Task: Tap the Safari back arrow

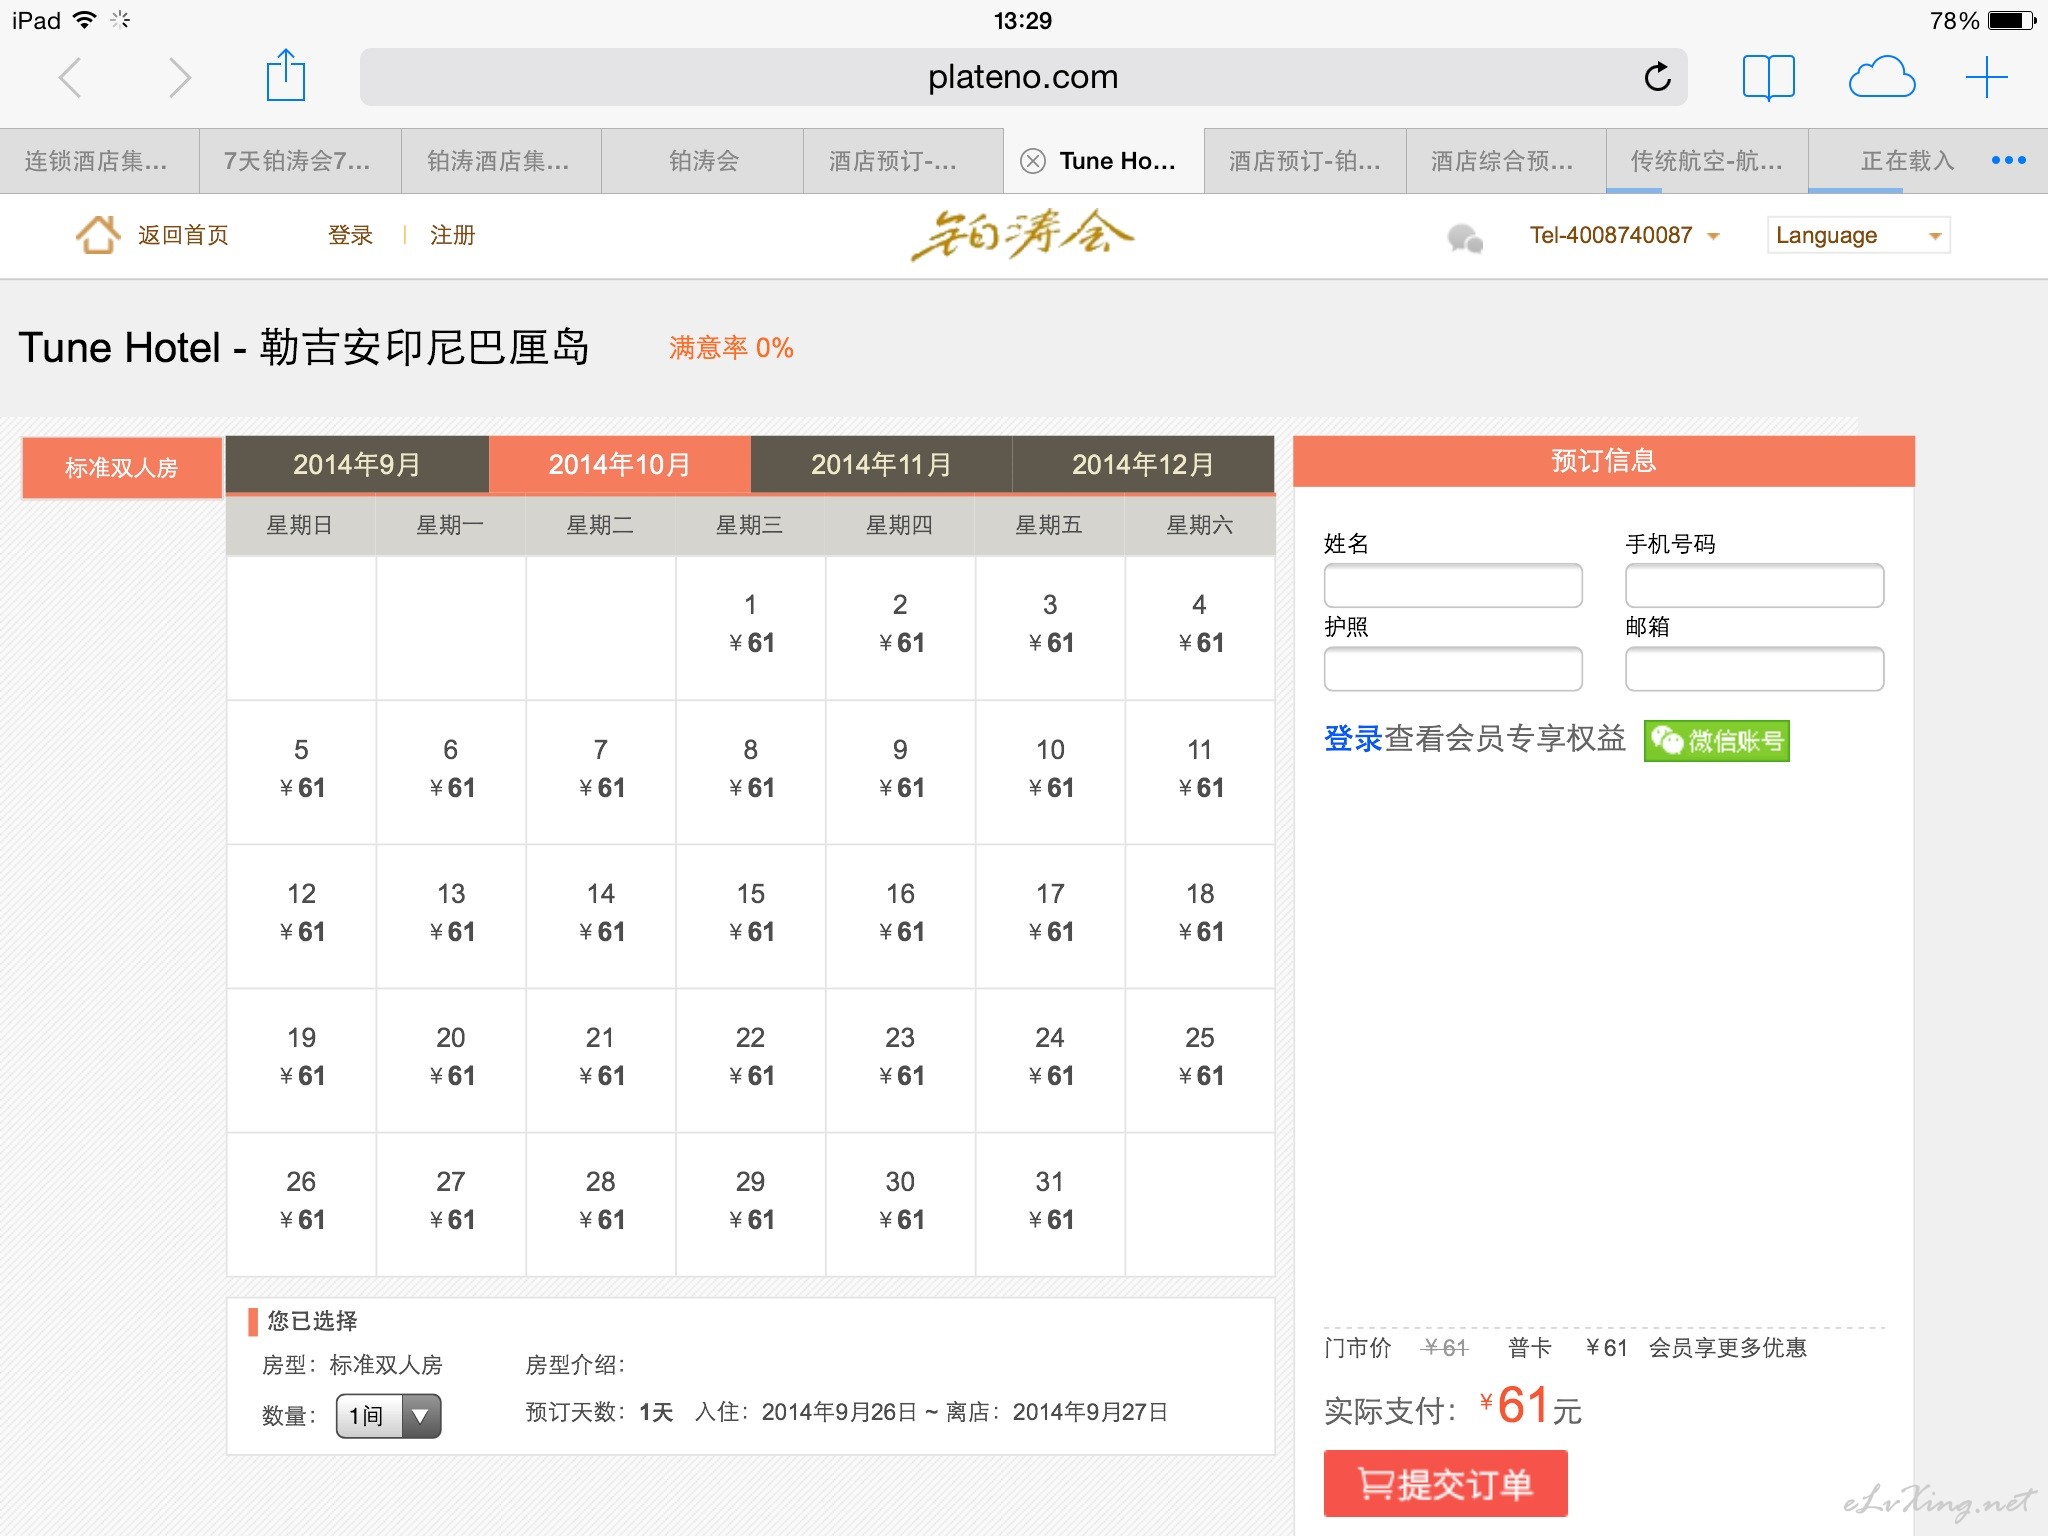Action: [70, 77]
